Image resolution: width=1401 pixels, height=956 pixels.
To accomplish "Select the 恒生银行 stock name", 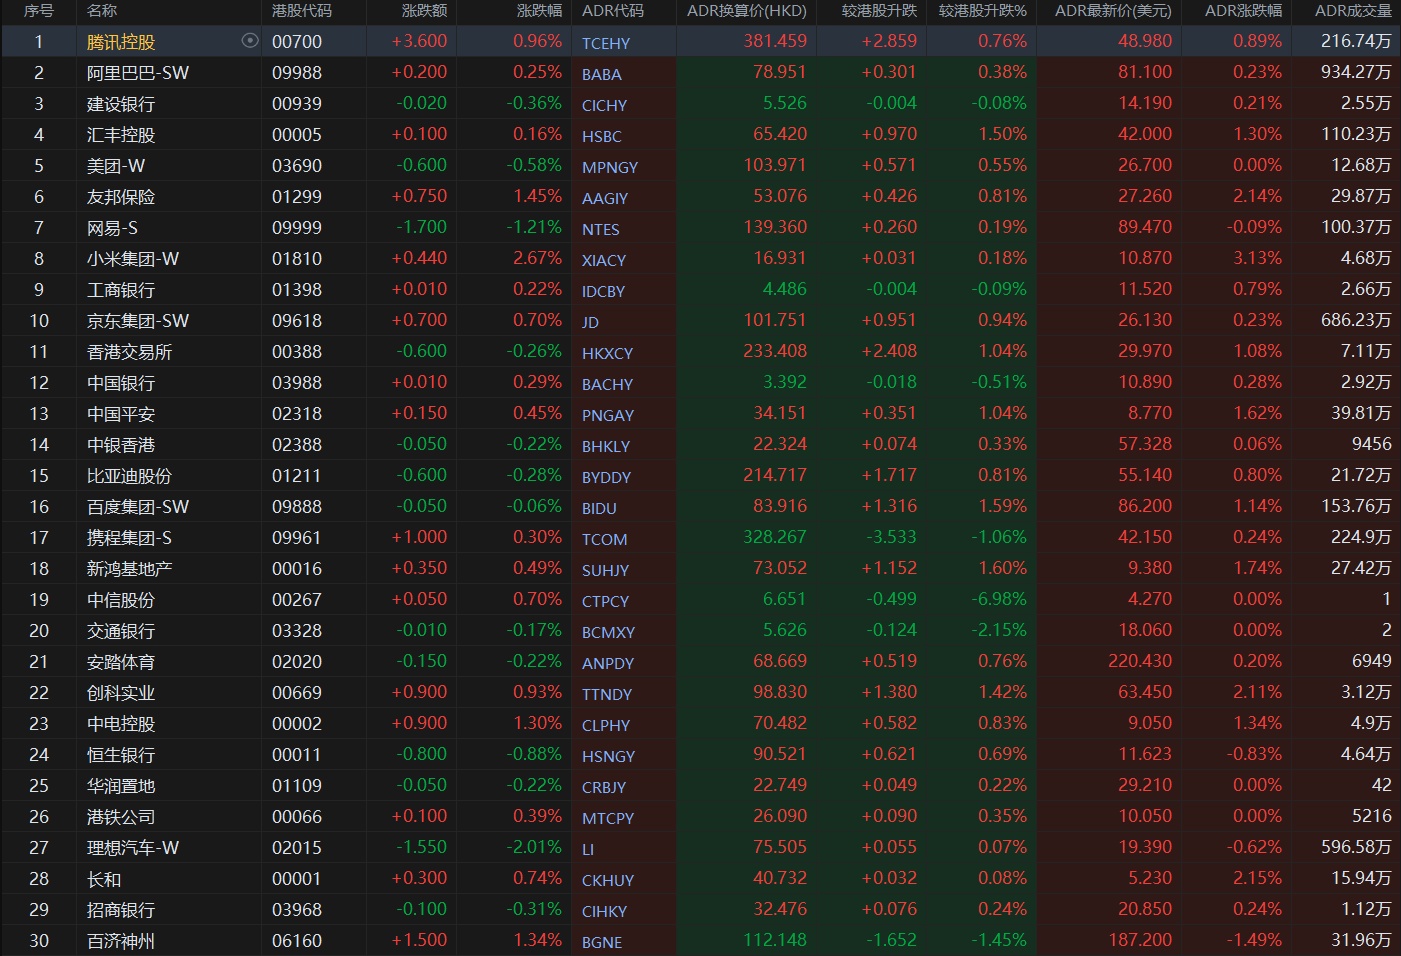I will click(121, 755).
